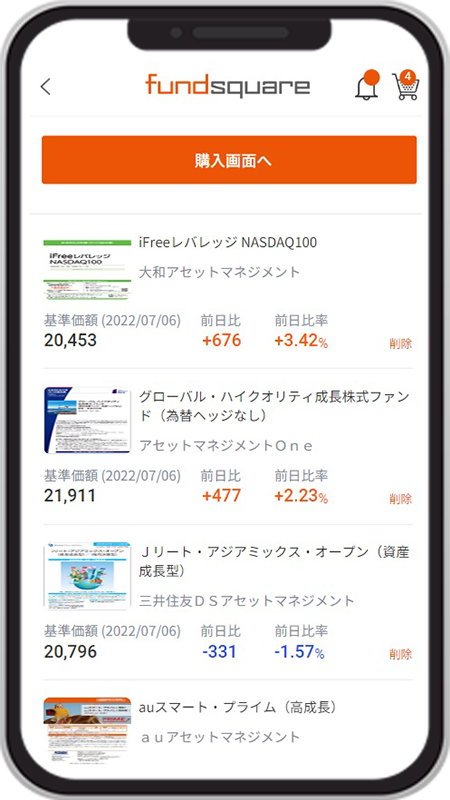The image size is (450, 800).
Task: Click 三井住友DSアセットマネジメント company name
Action: [246, 601]
